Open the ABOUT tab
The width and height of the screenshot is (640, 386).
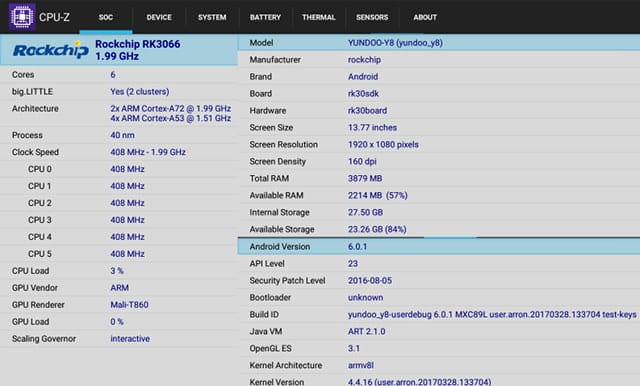pyautogui.click(x=425, y=17)
